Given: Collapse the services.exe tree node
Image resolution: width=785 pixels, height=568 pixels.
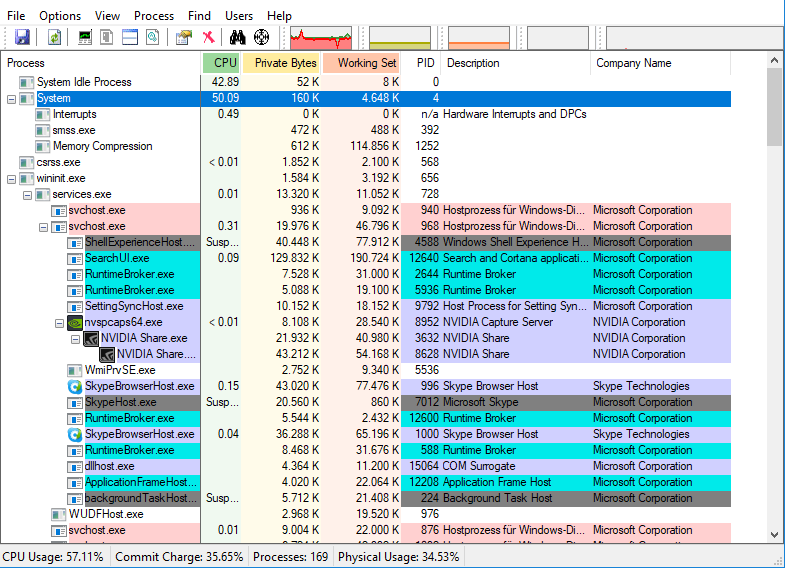Looking at the screenshot, I should point(27,195).
